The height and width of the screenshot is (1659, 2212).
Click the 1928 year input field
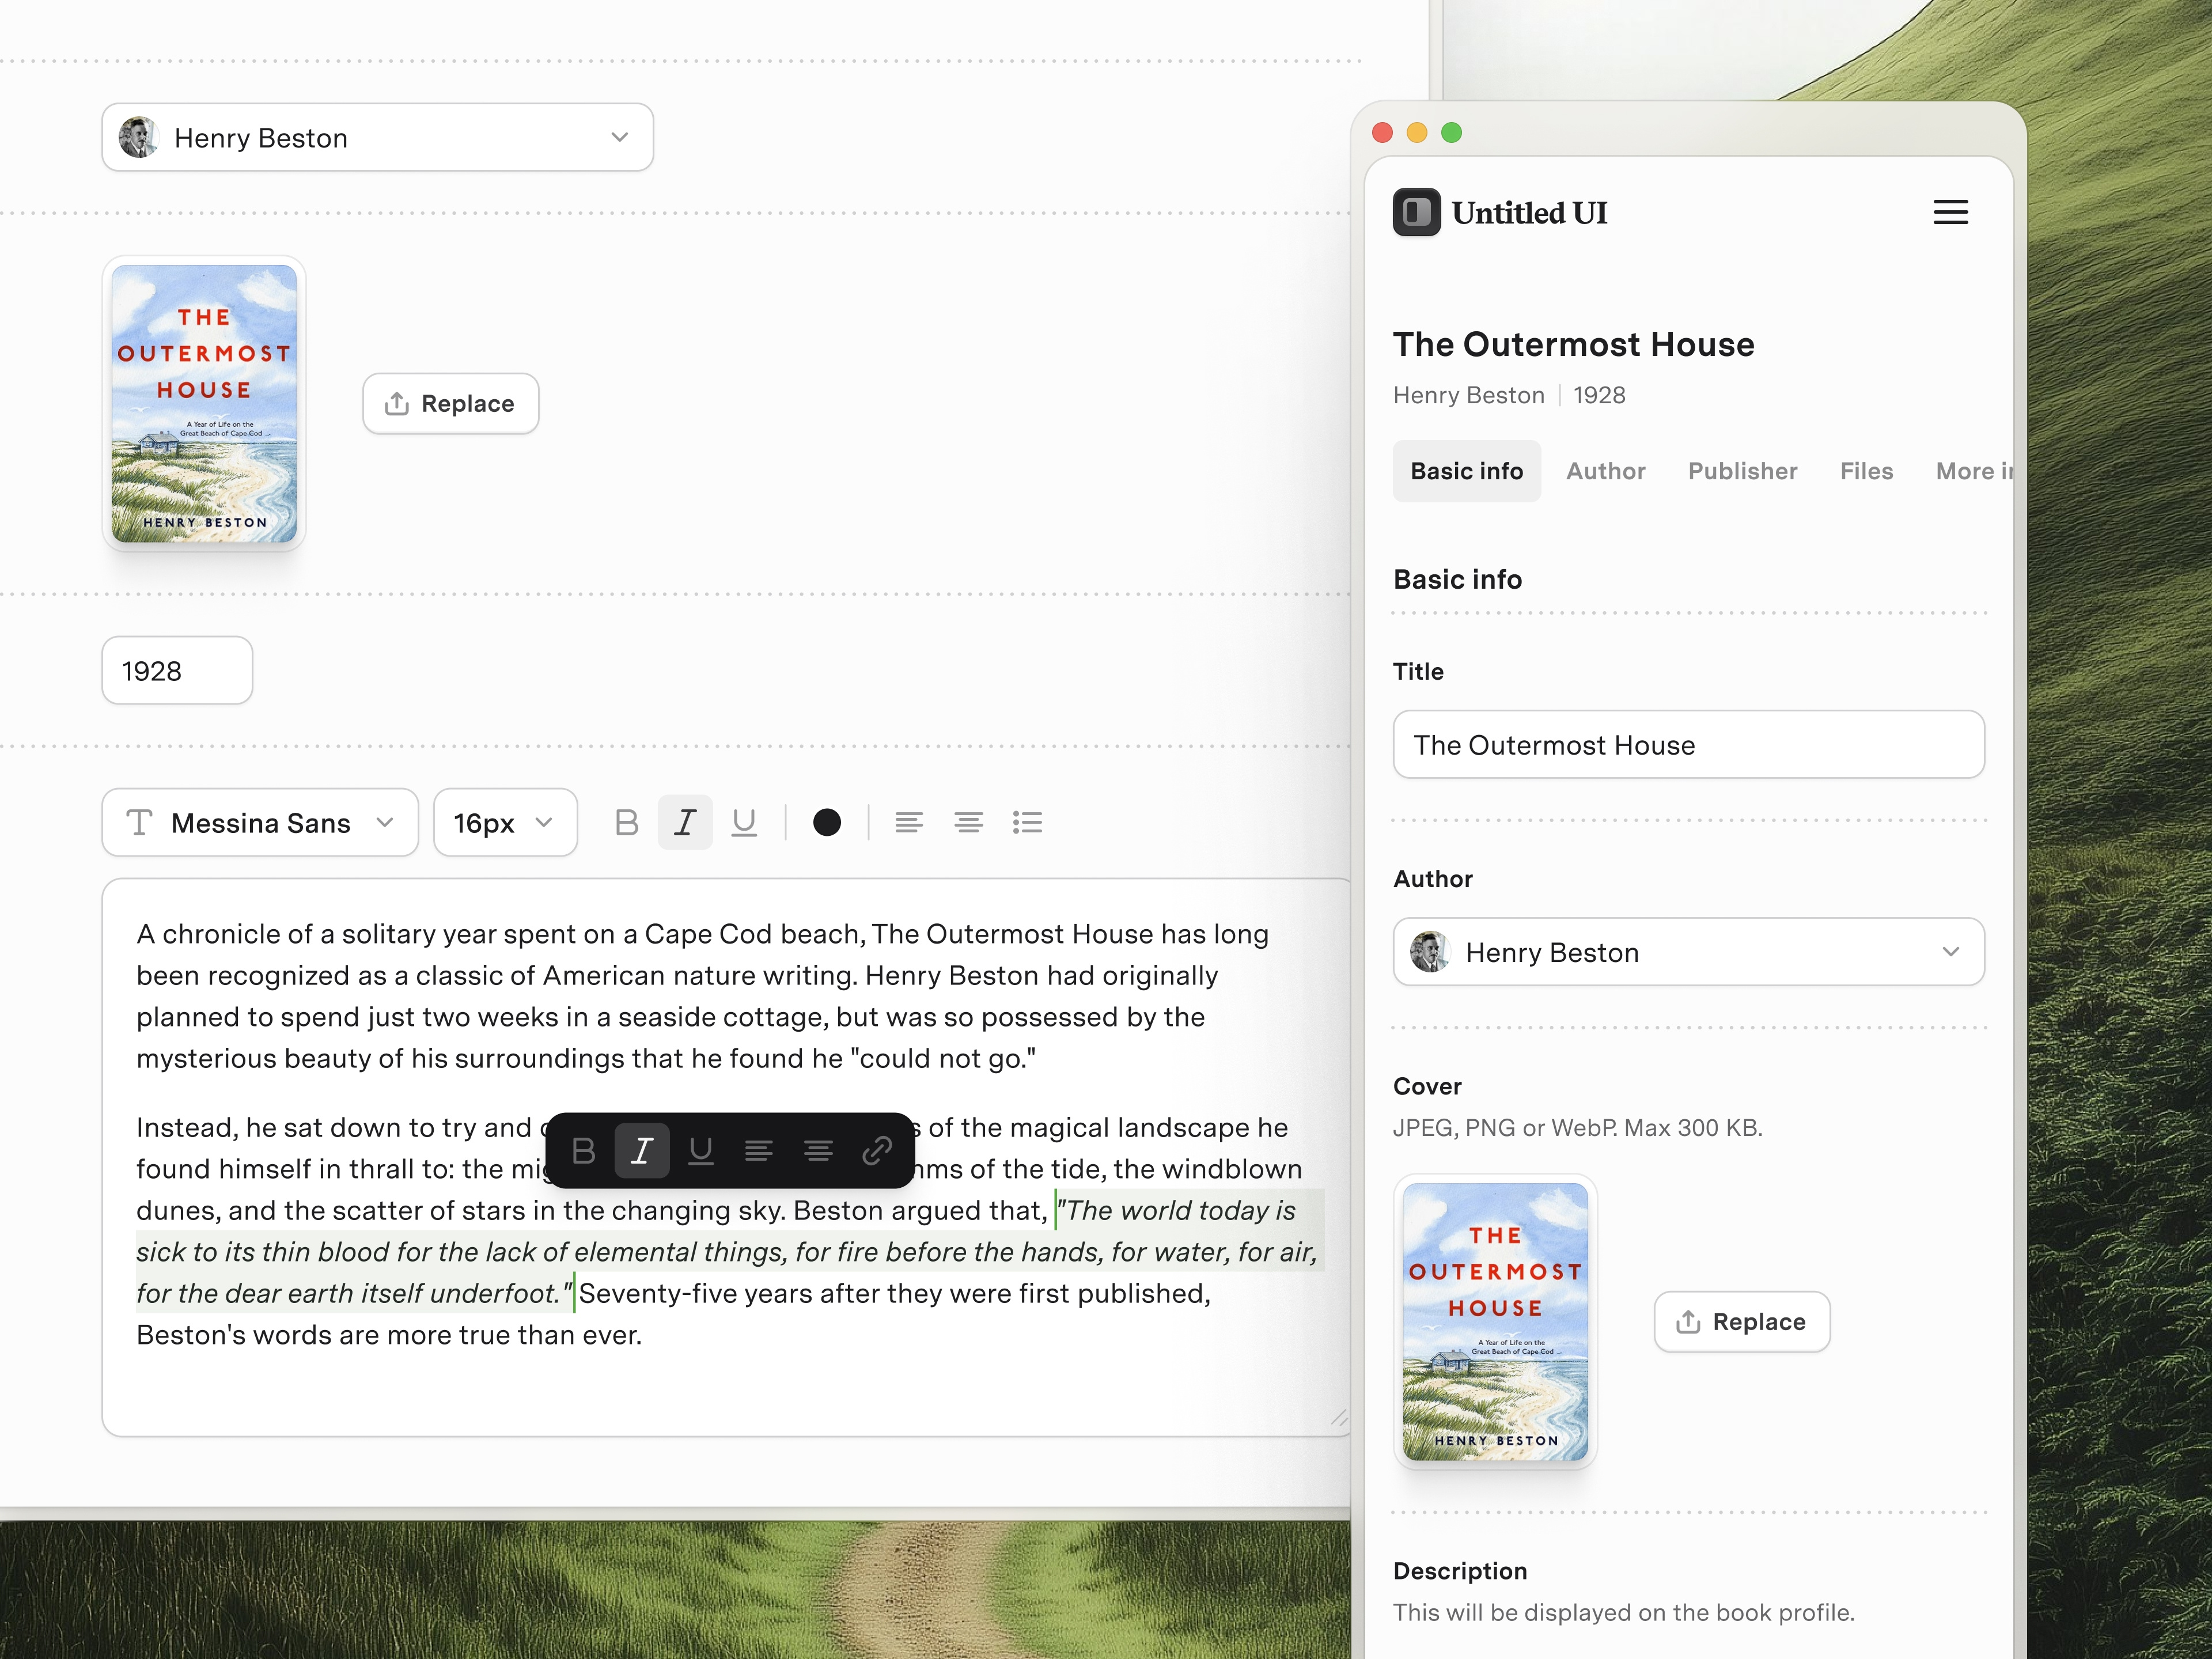point(177,671)
